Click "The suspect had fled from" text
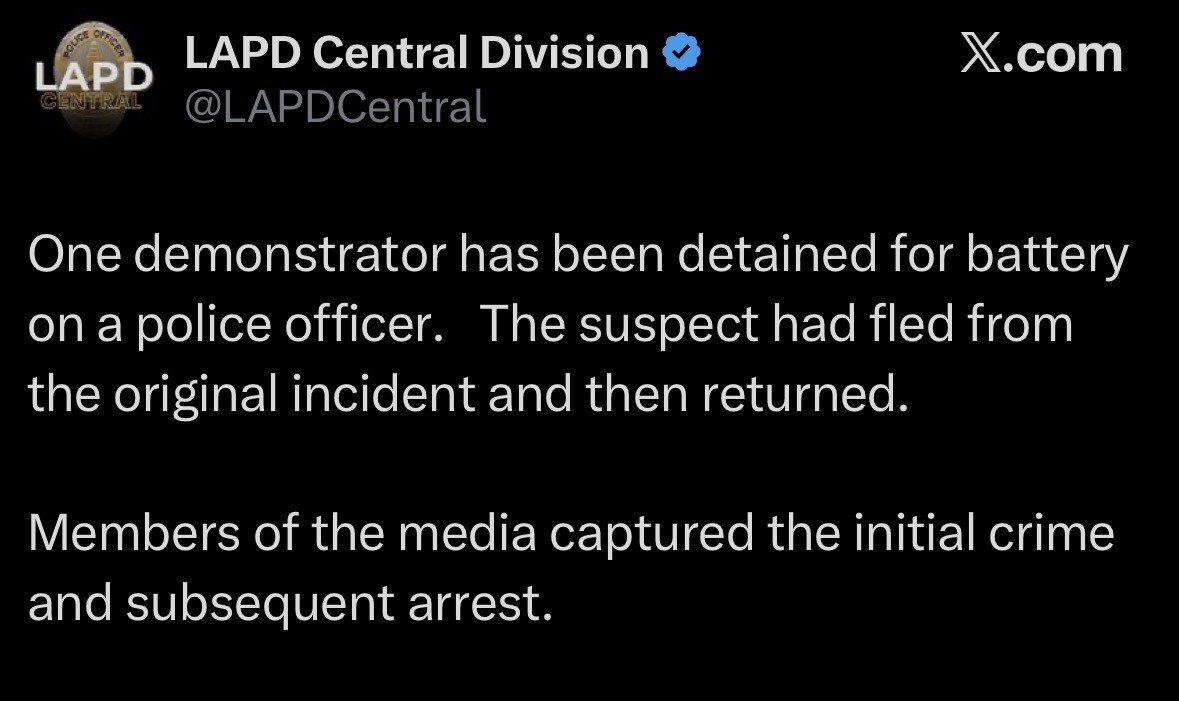 coord(776,326)
